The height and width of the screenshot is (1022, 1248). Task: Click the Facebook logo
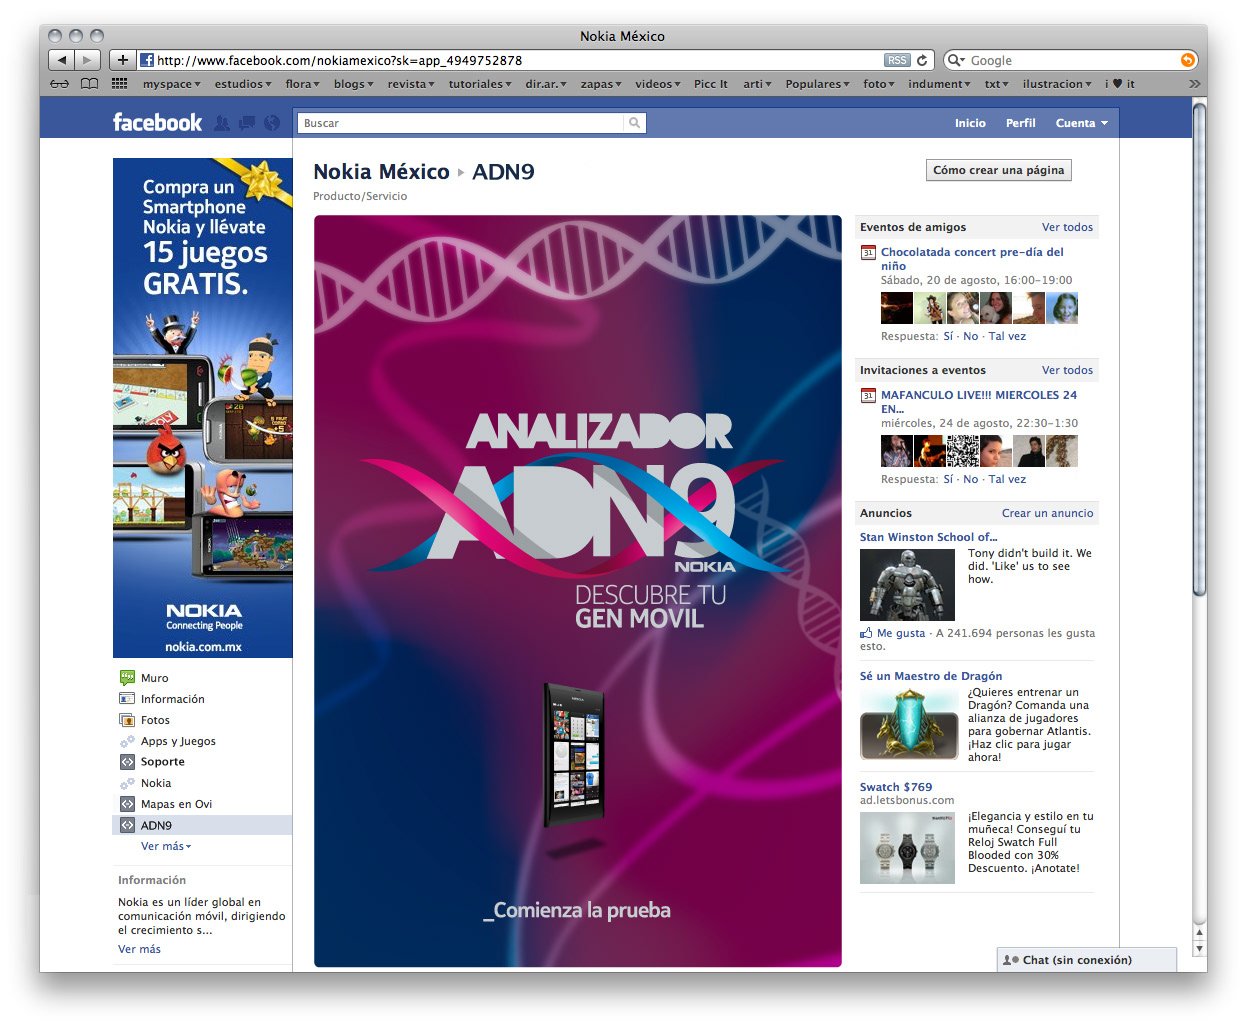[157, 122]
